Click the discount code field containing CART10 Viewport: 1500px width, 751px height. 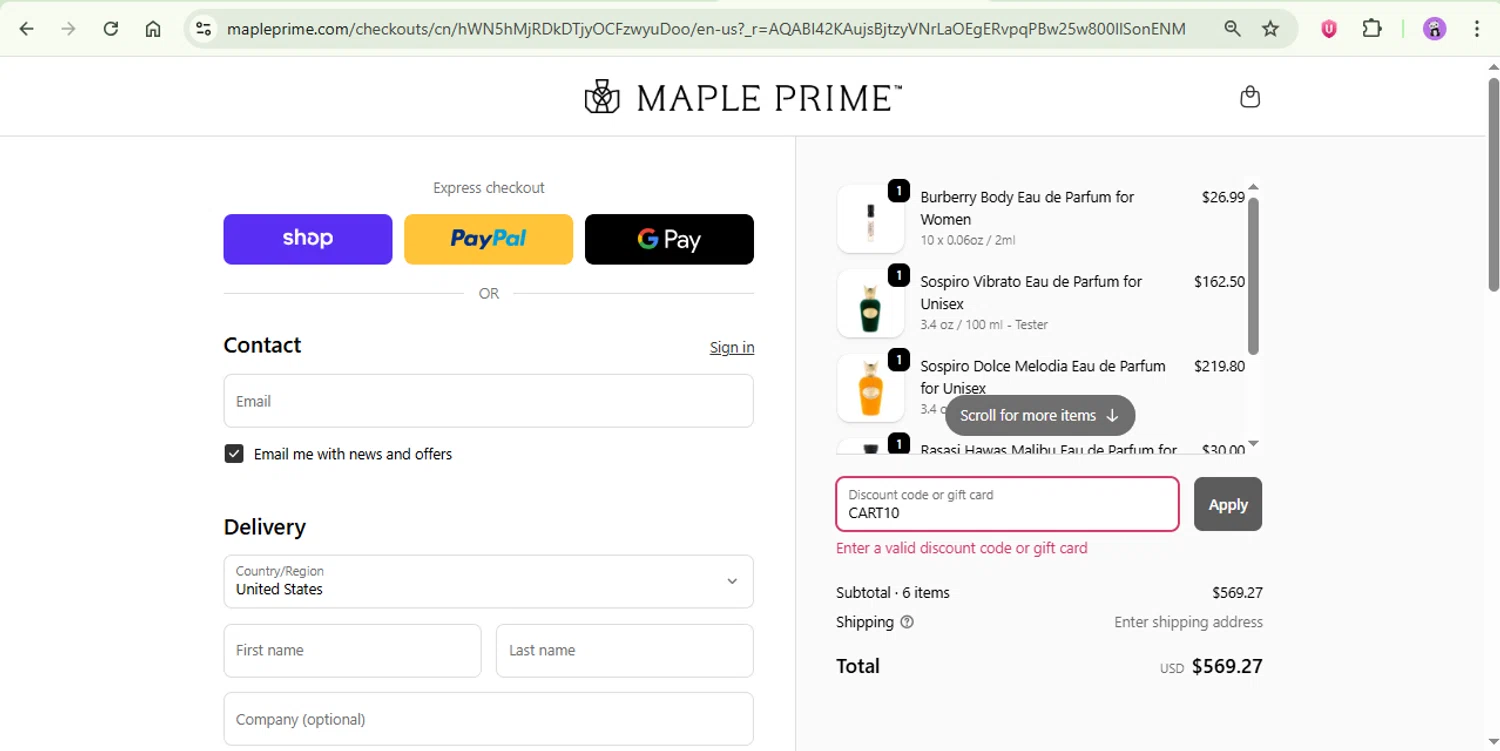(1007, 504)
